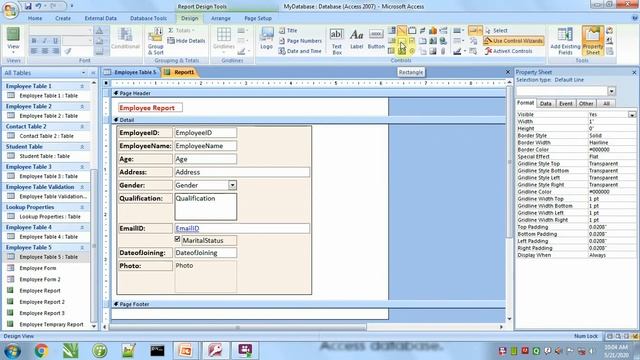Select Page Footer section bar
The image size is (640, 360).
coord(308,304)
